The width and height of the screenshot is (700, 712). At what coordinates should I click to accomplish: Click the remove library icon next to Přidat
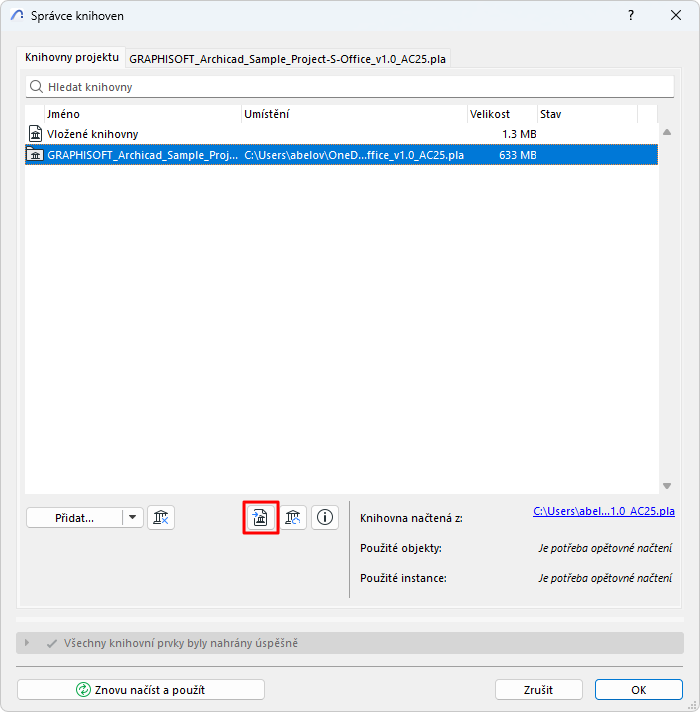161,518
